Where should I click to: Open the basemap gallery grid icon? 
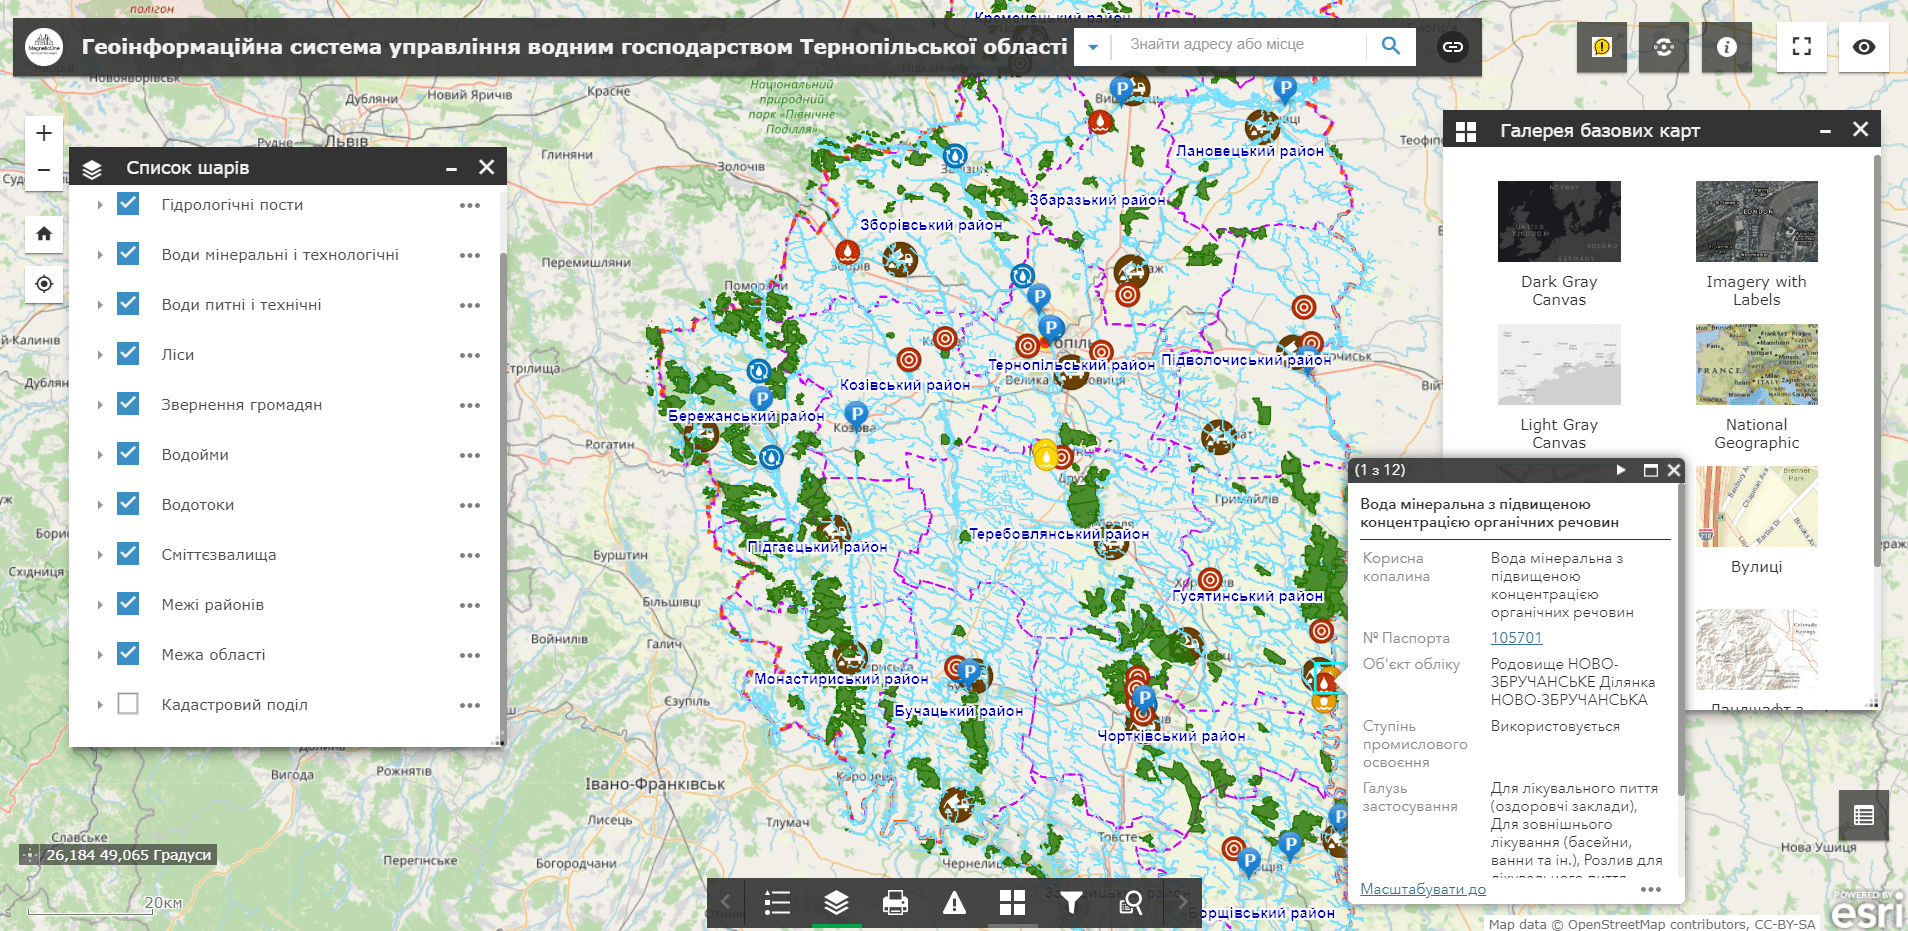coord(1013,901)
